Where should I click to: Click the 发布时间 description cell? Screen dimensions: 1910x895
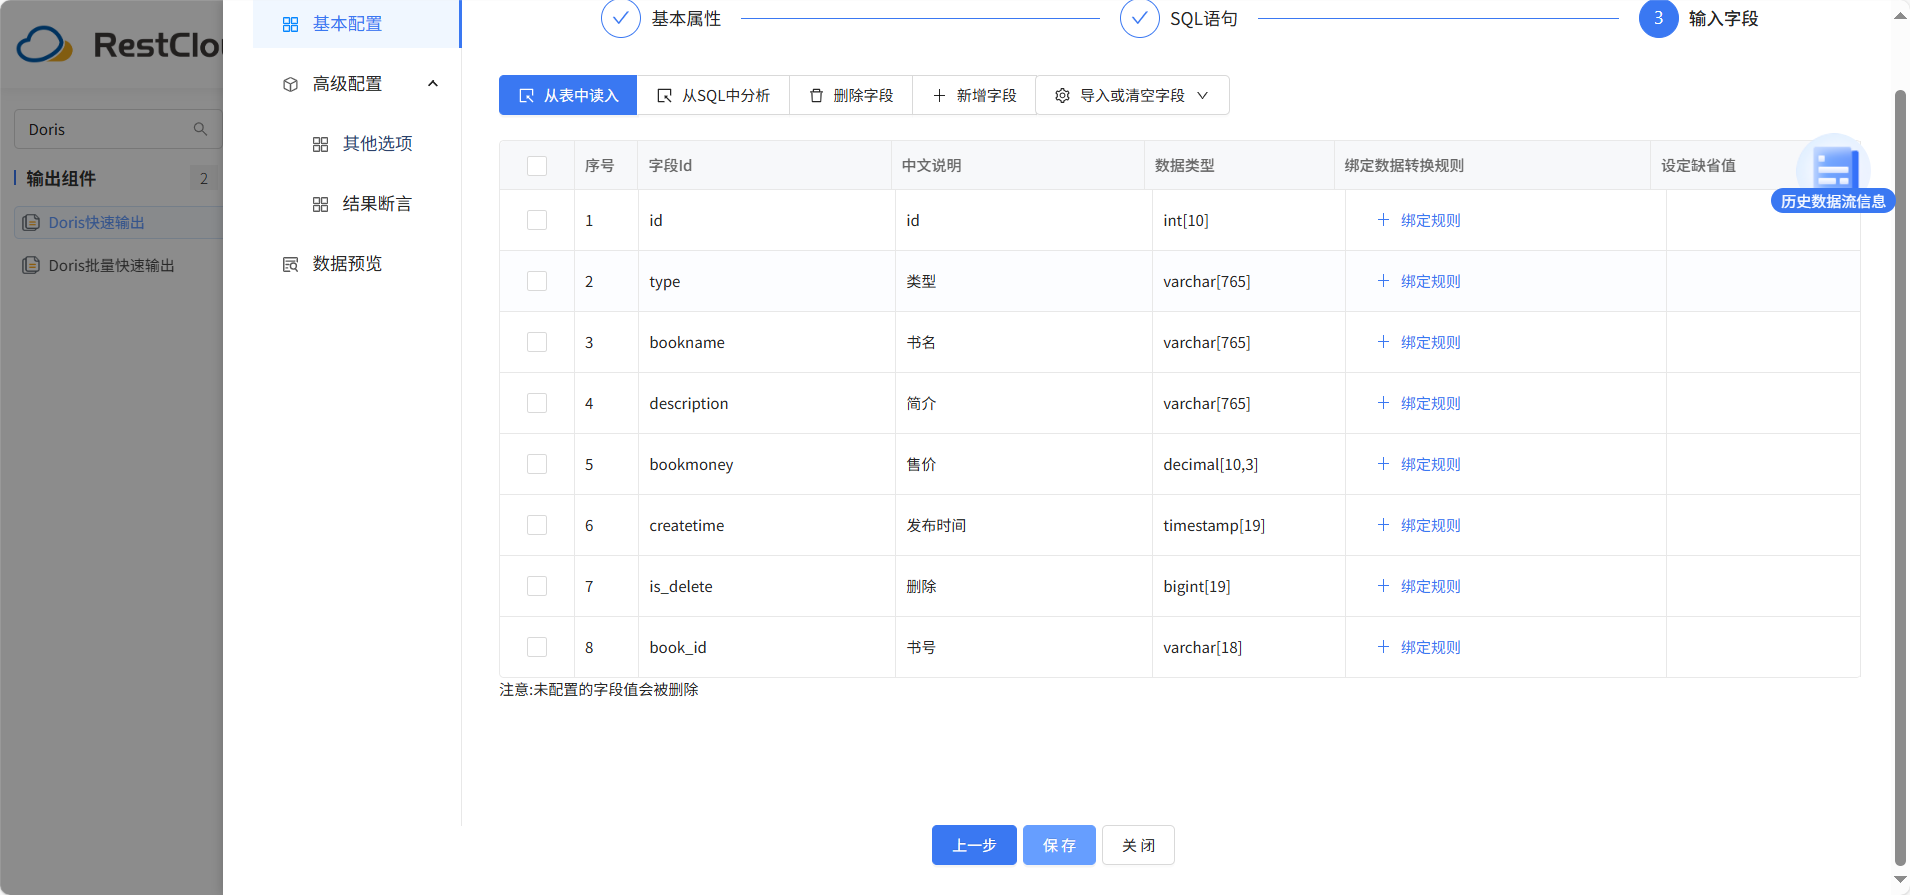pyautogui.click(x=1023, y=525)
